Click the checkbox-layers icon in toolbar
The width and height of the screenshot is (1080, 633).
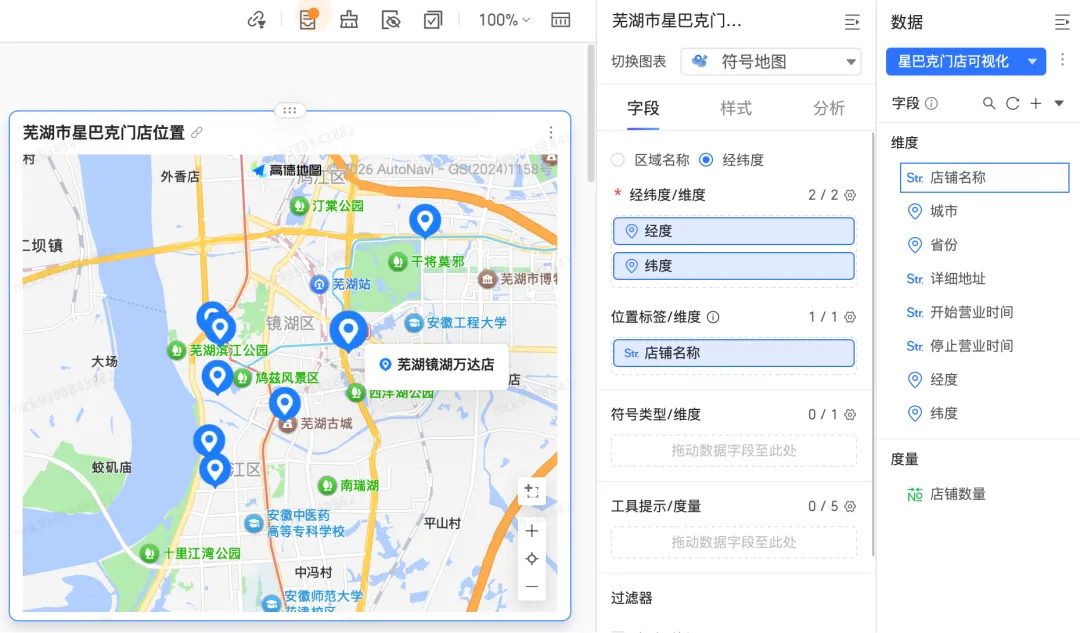(x=433, y=20)
